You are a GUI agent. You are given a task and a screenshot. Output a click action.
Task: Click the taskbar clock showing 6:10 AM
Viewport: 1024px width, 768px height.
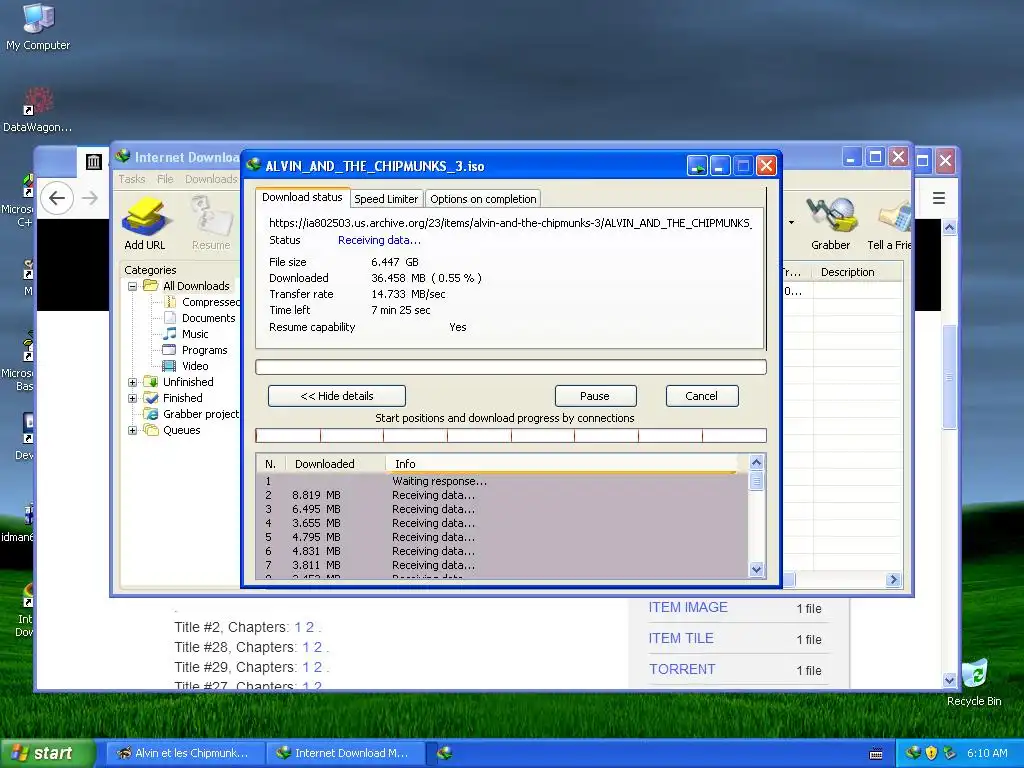point(987,753)
